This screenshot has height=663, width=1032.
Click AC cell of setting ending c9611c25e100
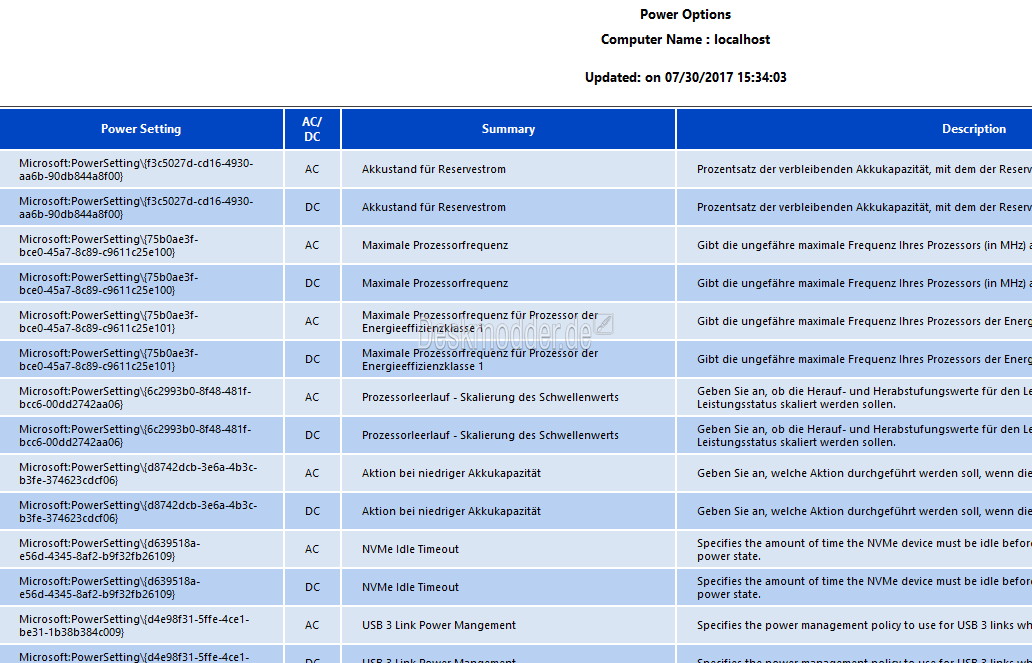click(x=312, y=246)
